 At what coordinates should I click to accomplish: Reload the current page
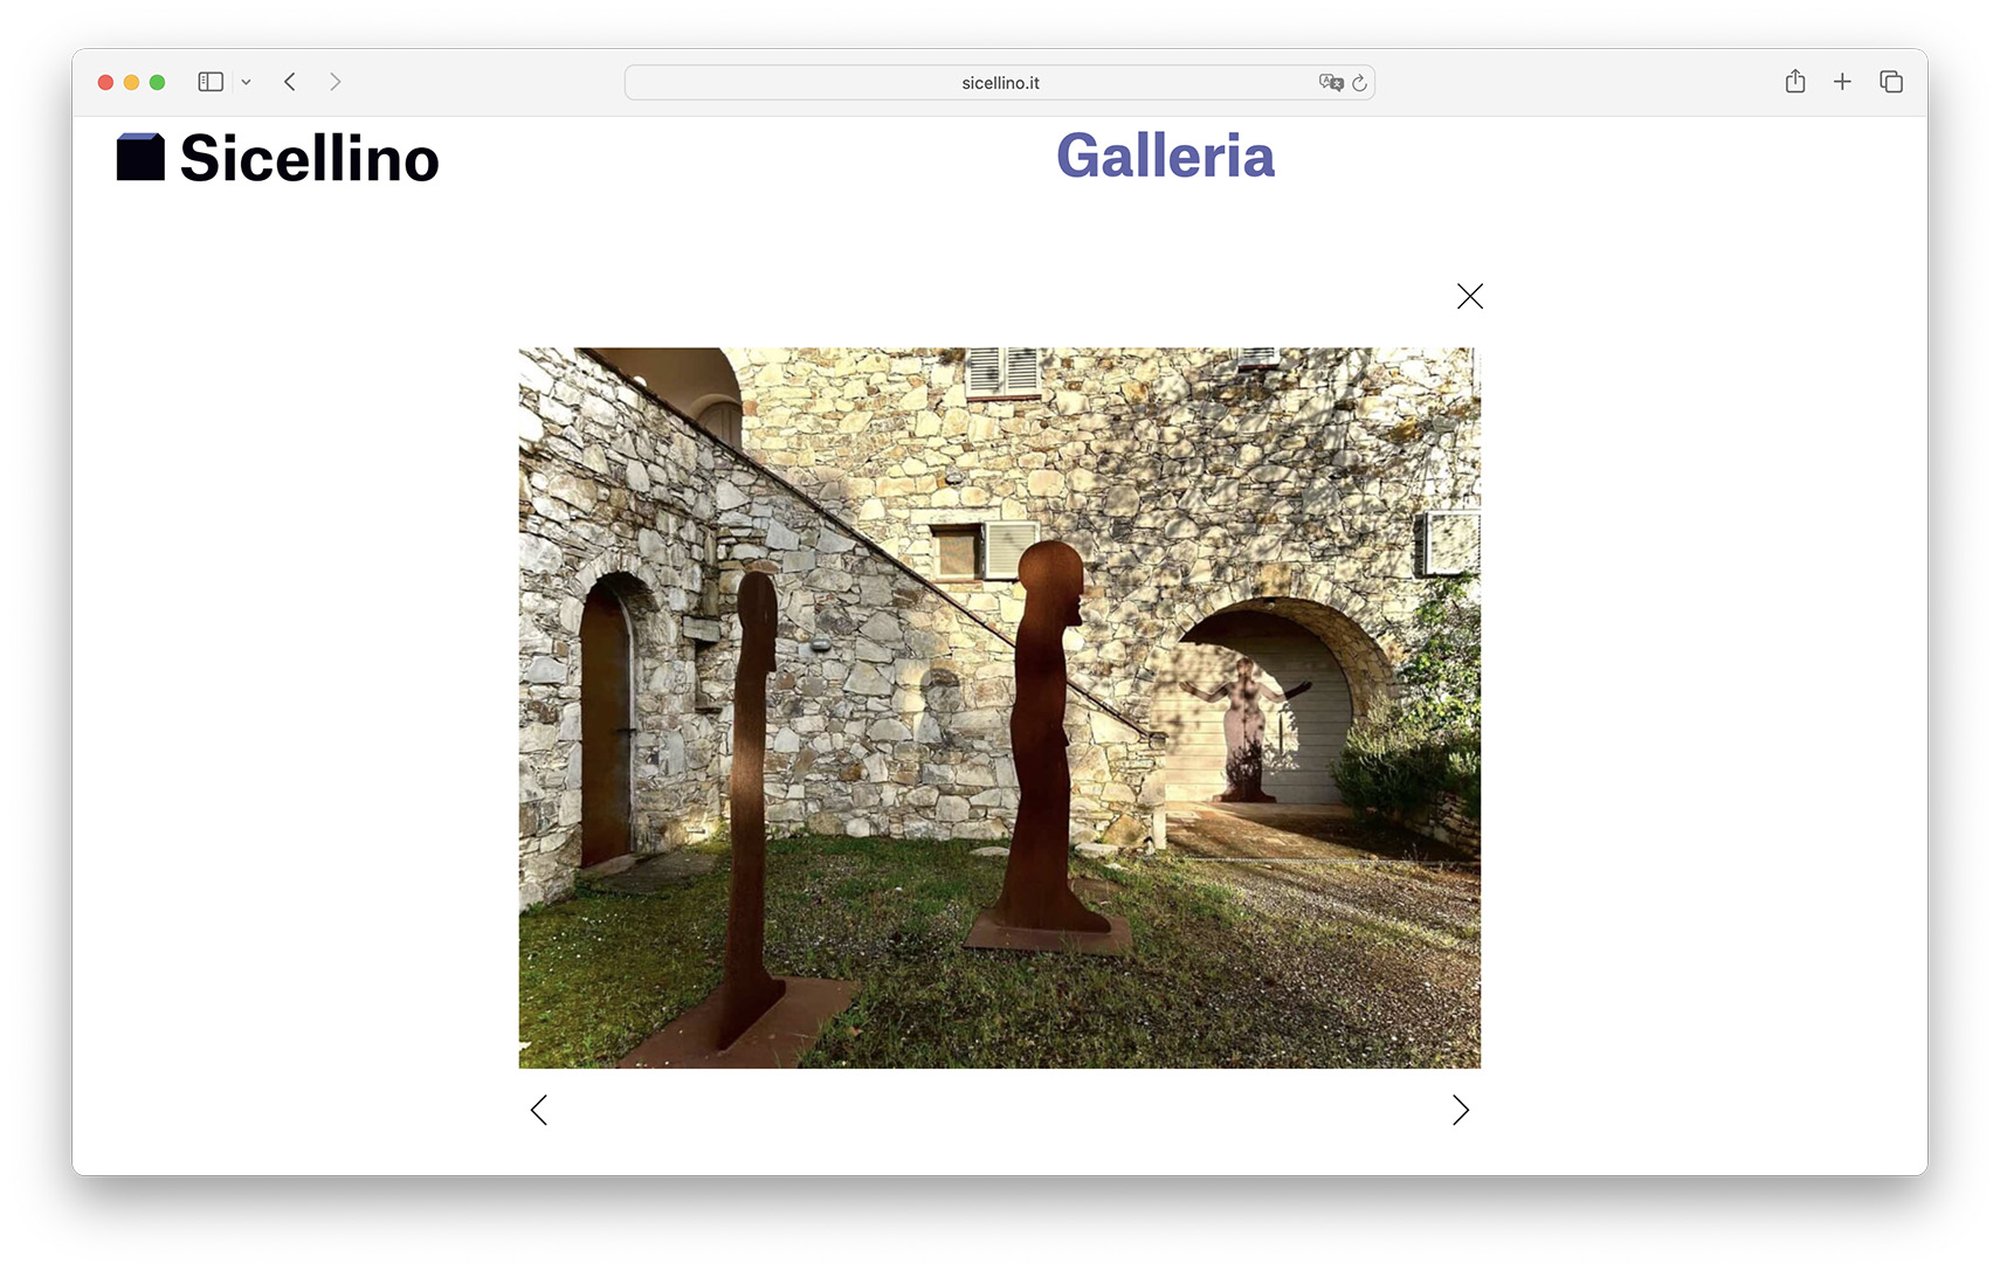pyautogui.click(x=1359, y=83)
